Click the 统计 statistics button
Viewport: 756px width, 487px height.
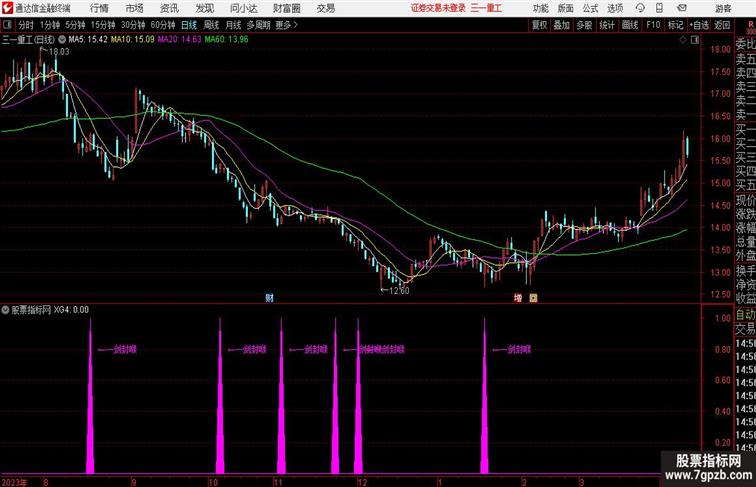tap(607, 25)
